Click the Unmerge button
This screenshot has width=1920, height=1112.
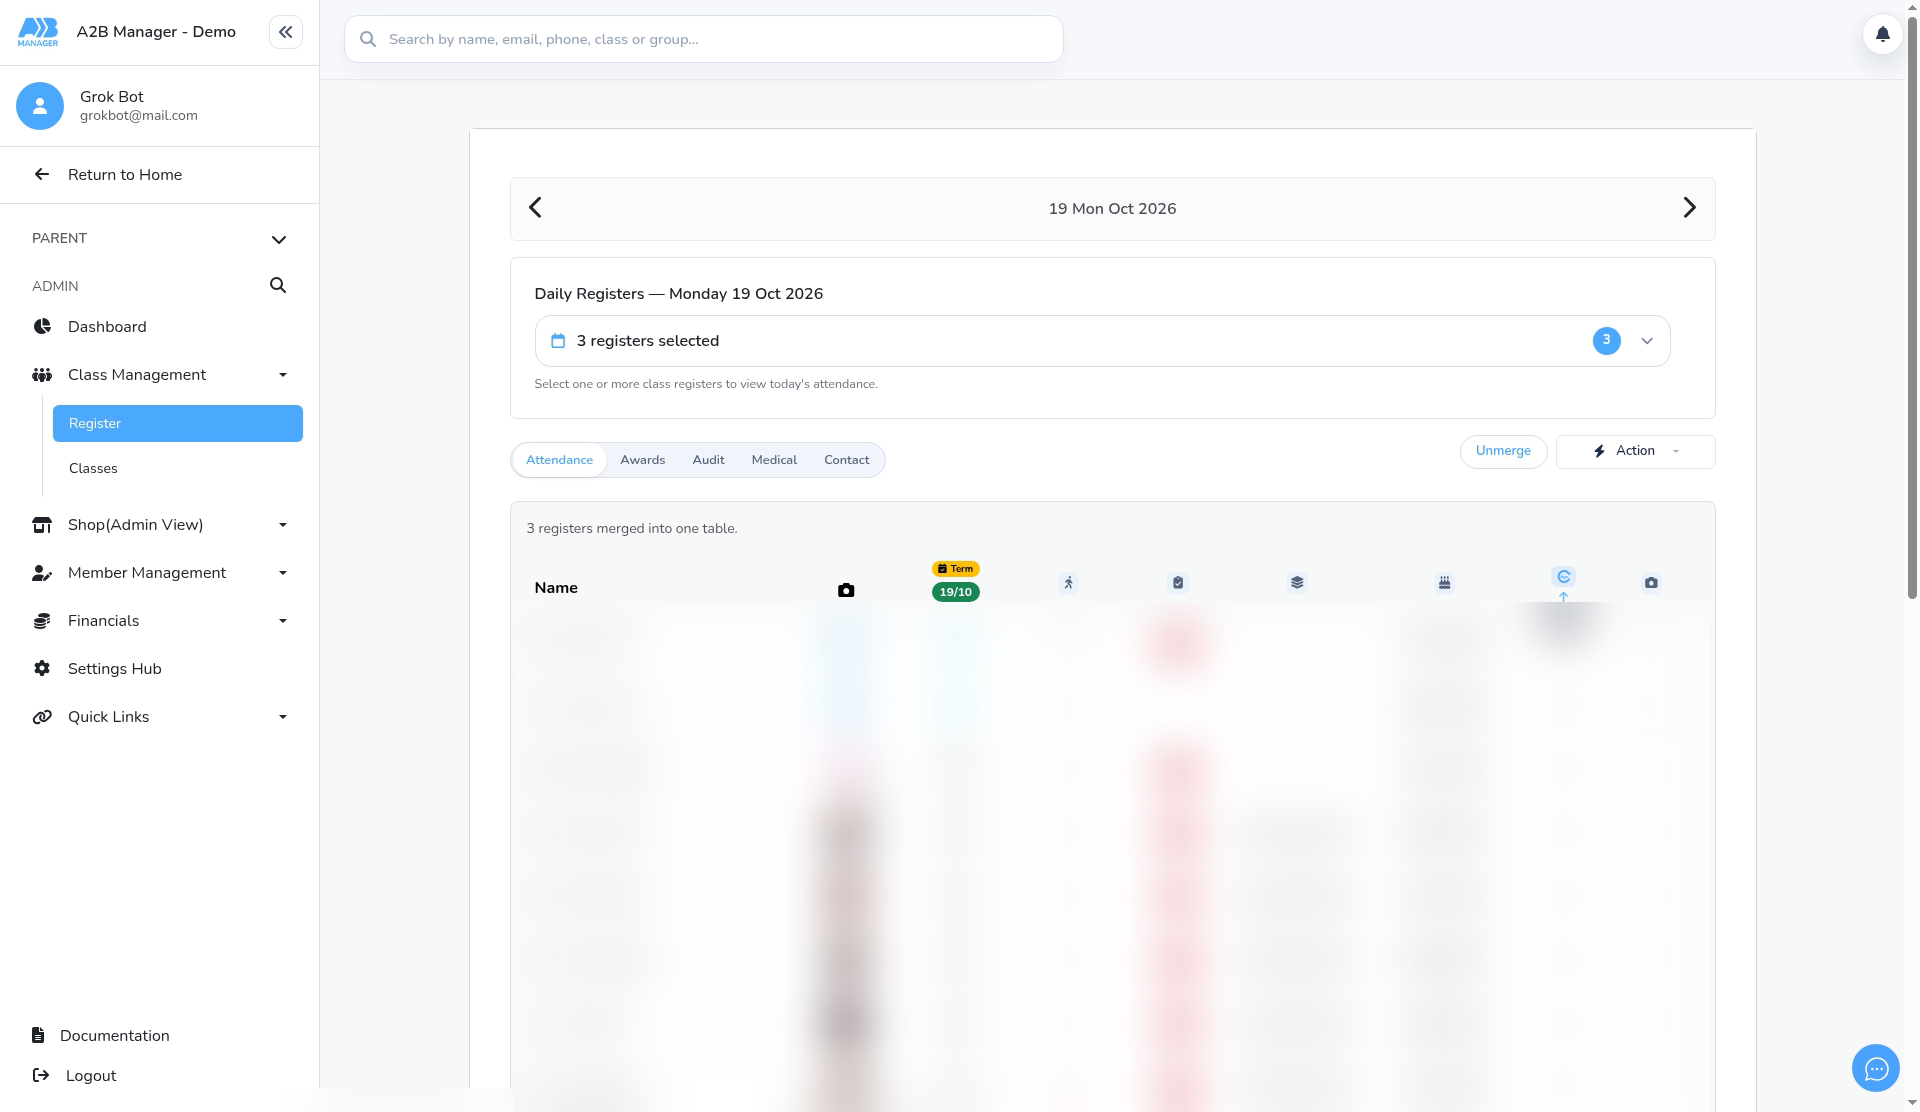tap(1503, 451)
